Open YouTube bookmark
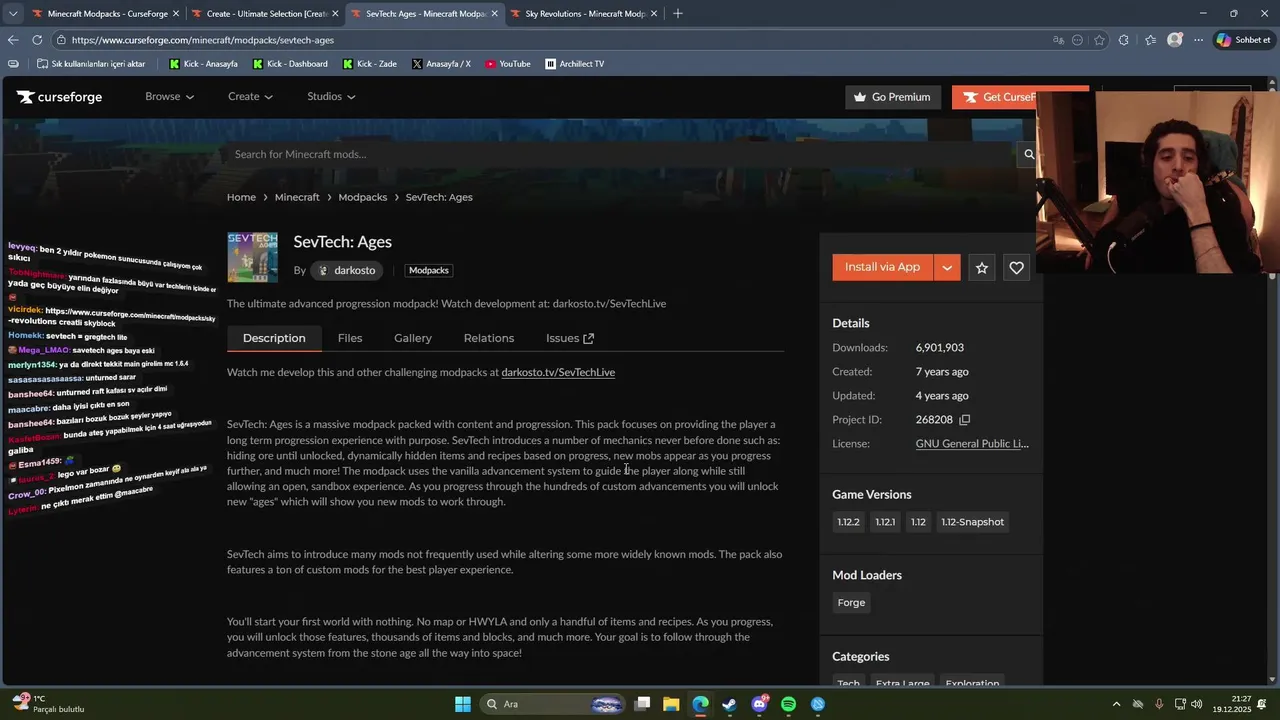Screen dimensions: 1280x720 (x=508, y=64)
